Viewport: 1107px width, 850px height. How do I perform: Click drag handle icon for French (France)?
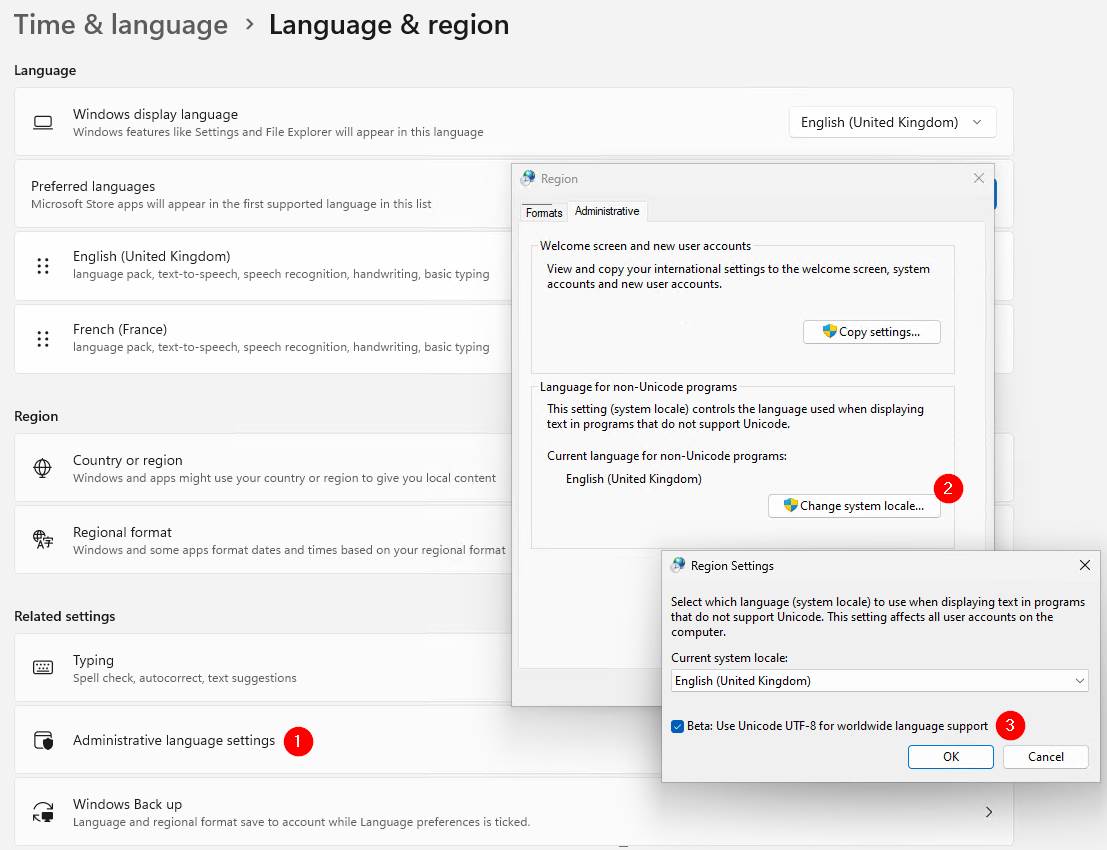tap(43, 339)
